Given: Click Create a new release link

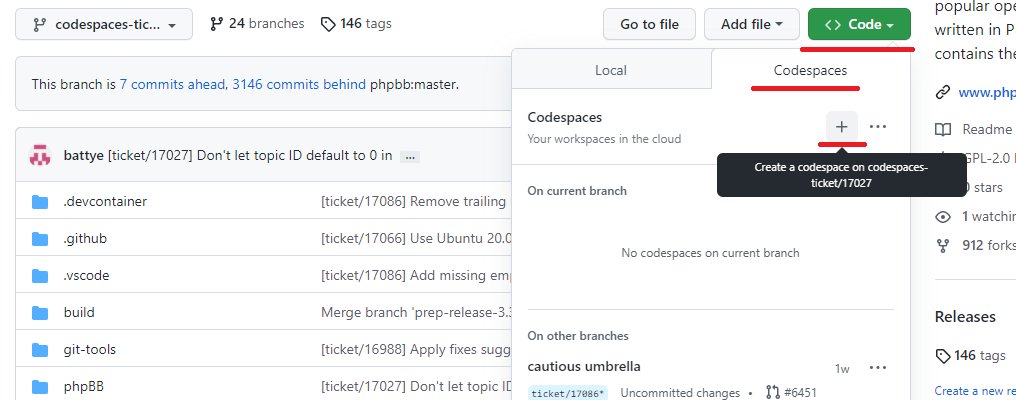Looking at the screenshot, I should tap(975, 391).
